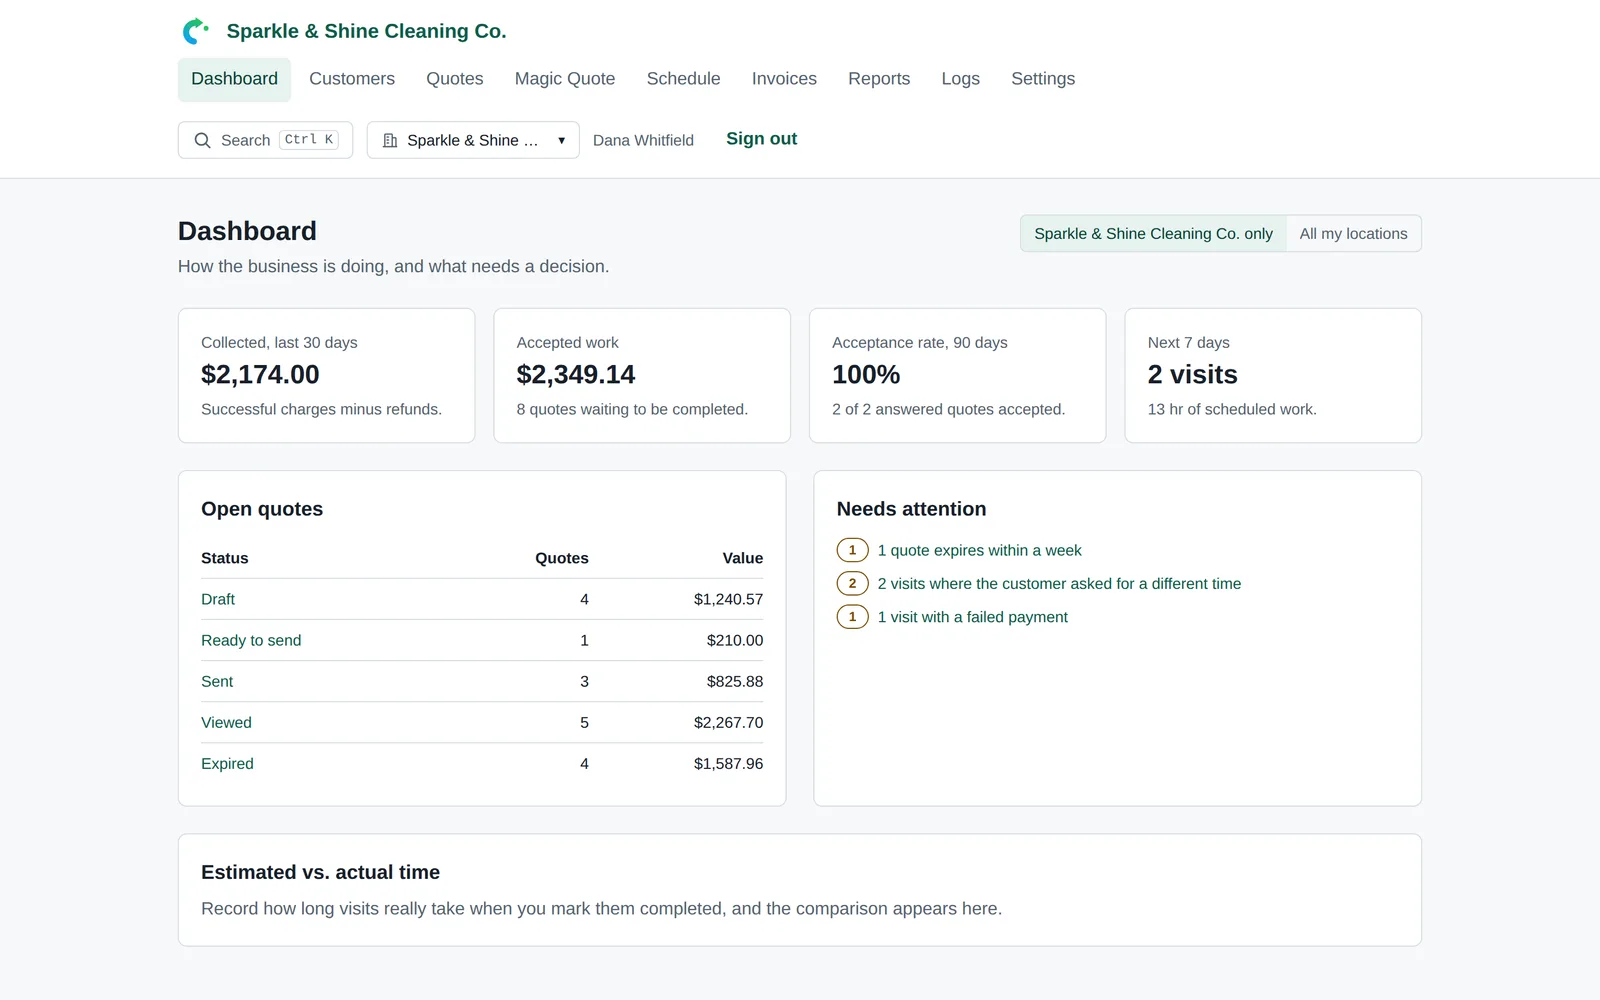Click the badge for failed payment visit
The height and width of the screenshot is (1000, 1600).
pos(852,617)
